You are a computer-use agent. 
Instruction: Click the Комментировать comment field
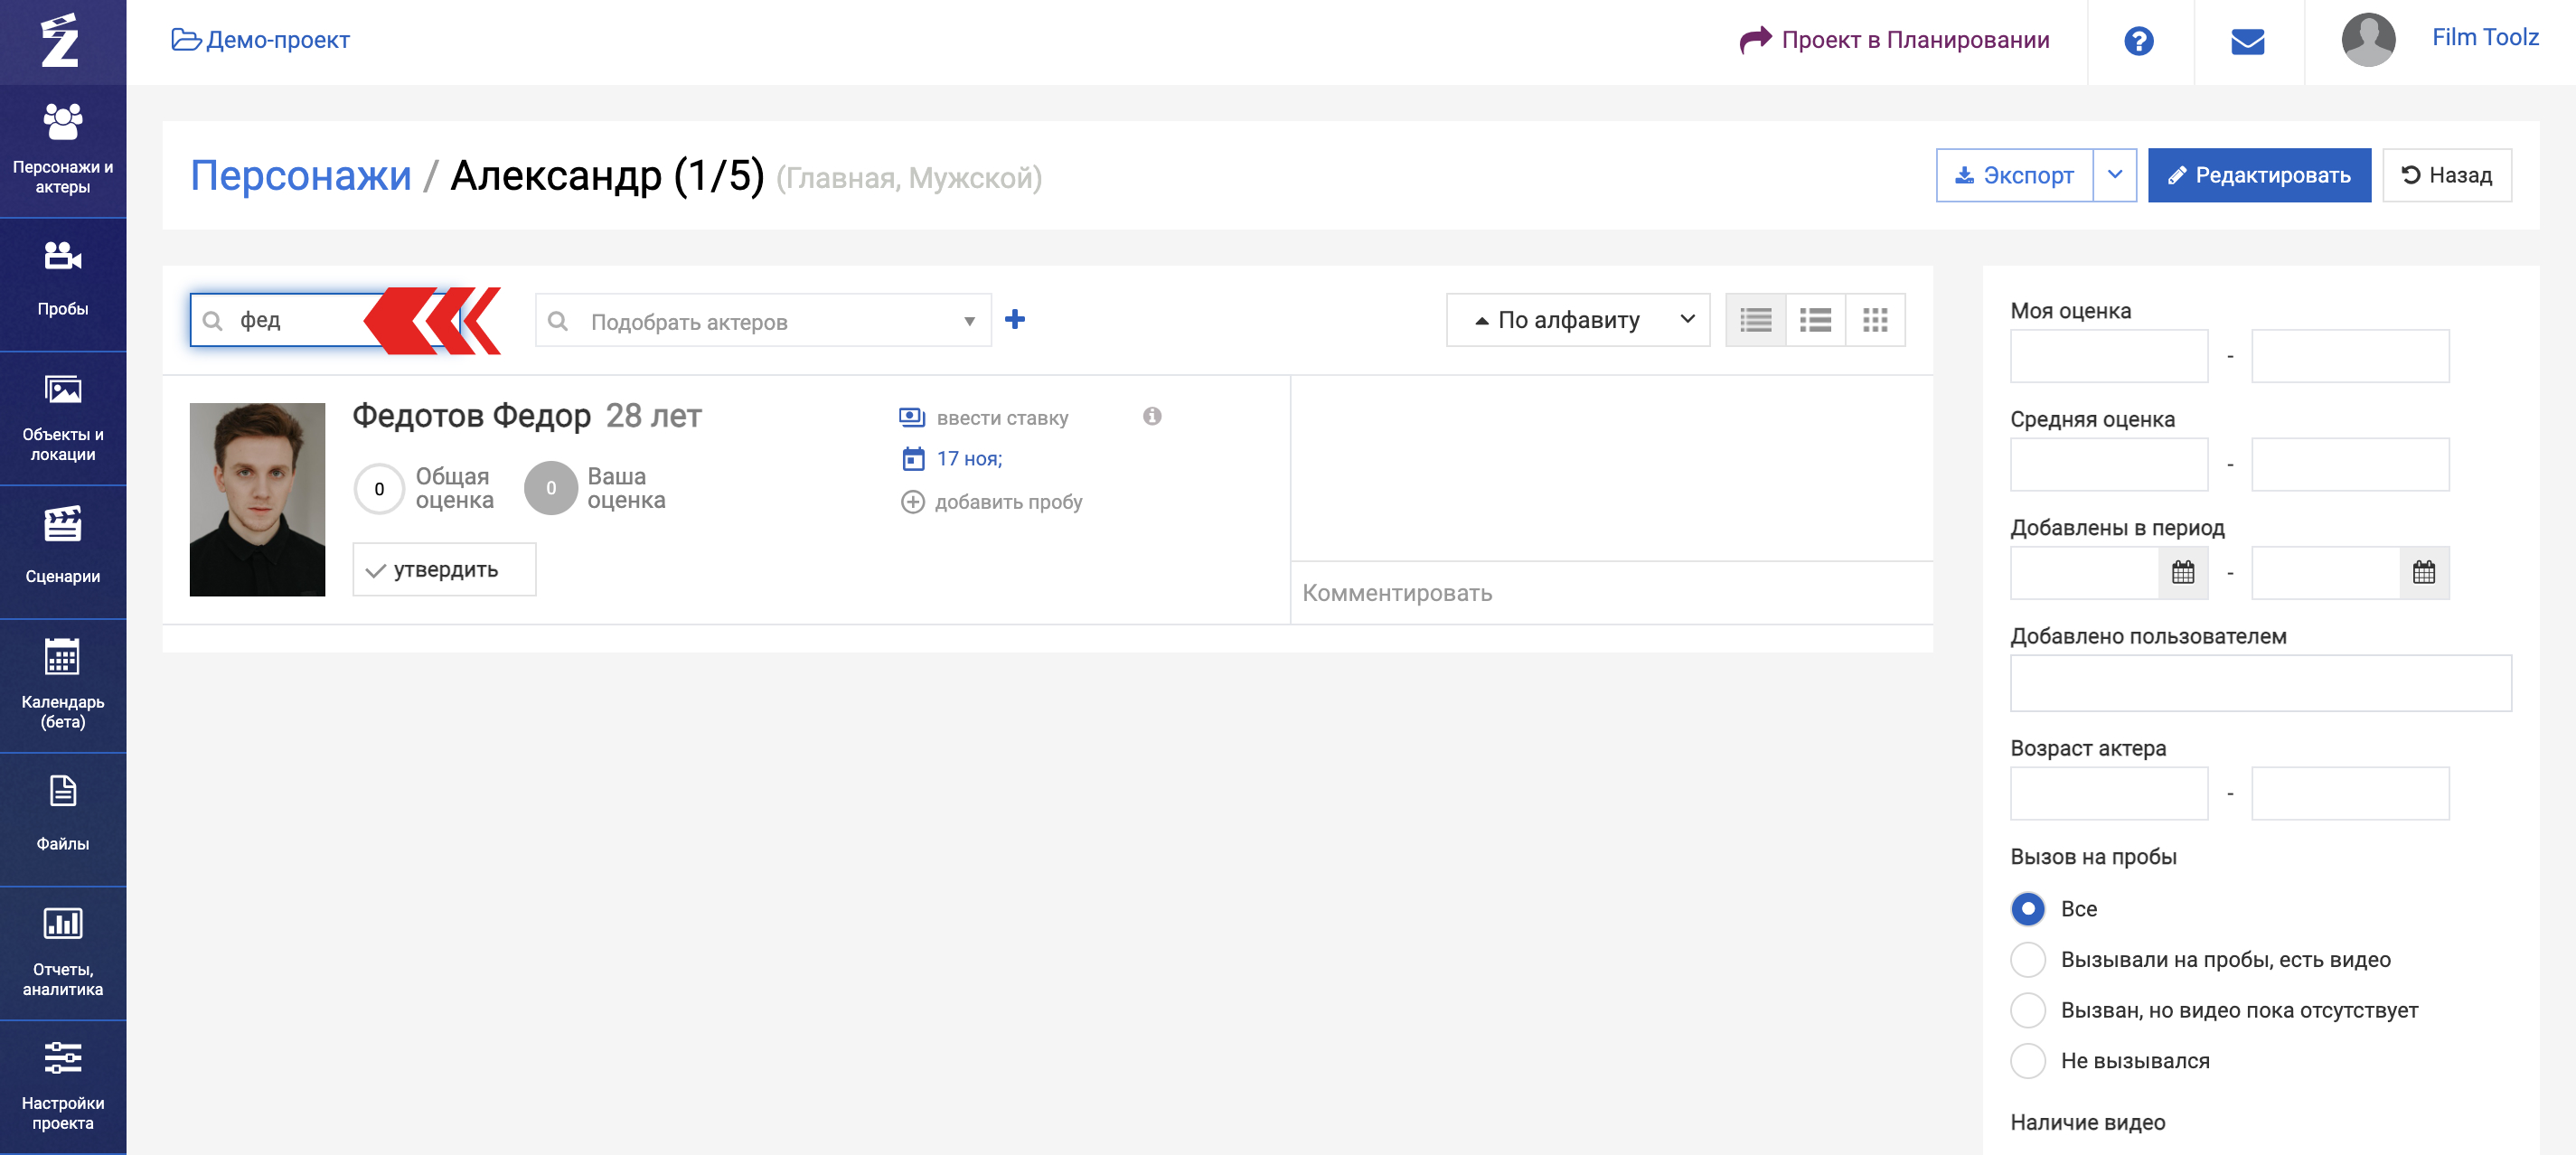point(1611,592)
